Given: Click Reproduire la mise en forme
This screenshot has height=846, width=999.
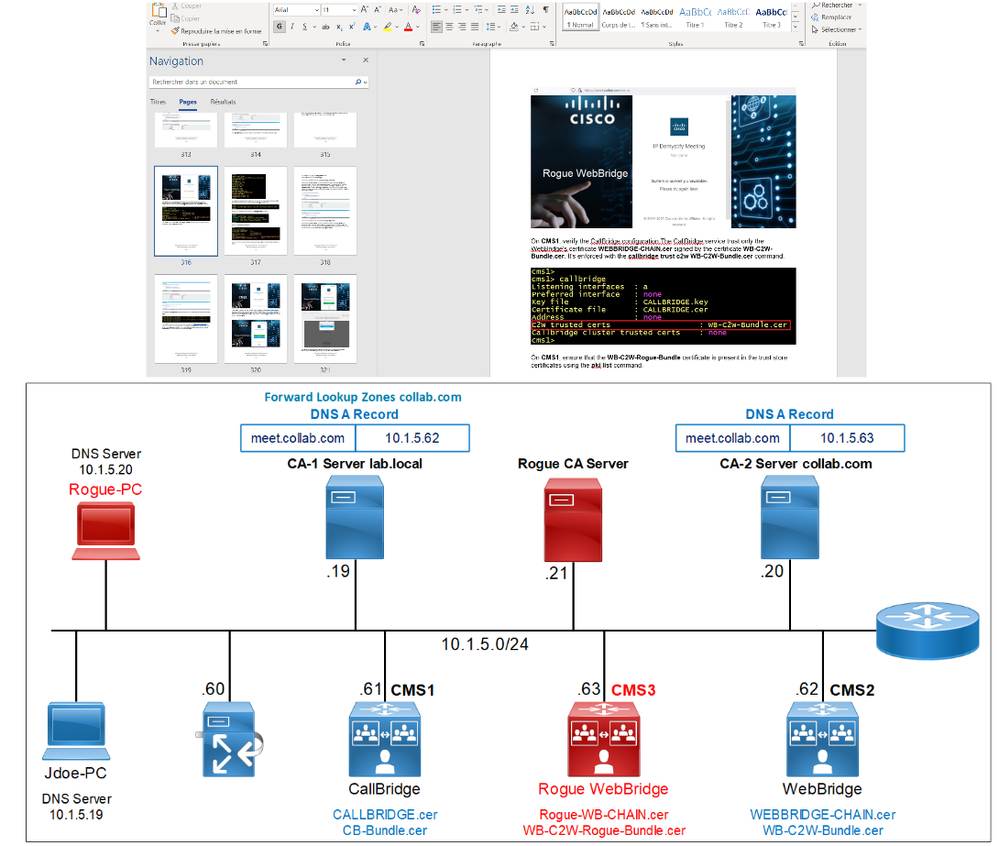Looking at the screenshot, I should pos(217,31).
